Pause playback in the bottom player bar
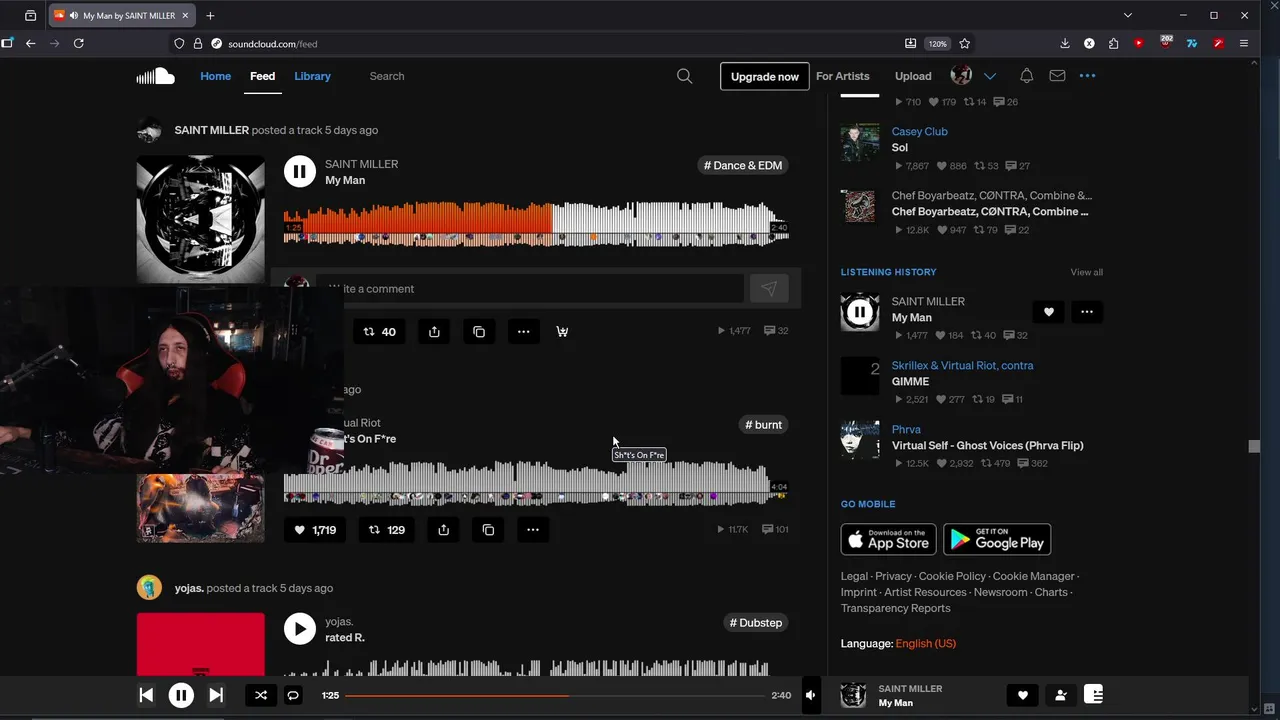1280x720 pixels. click(181, 695)
